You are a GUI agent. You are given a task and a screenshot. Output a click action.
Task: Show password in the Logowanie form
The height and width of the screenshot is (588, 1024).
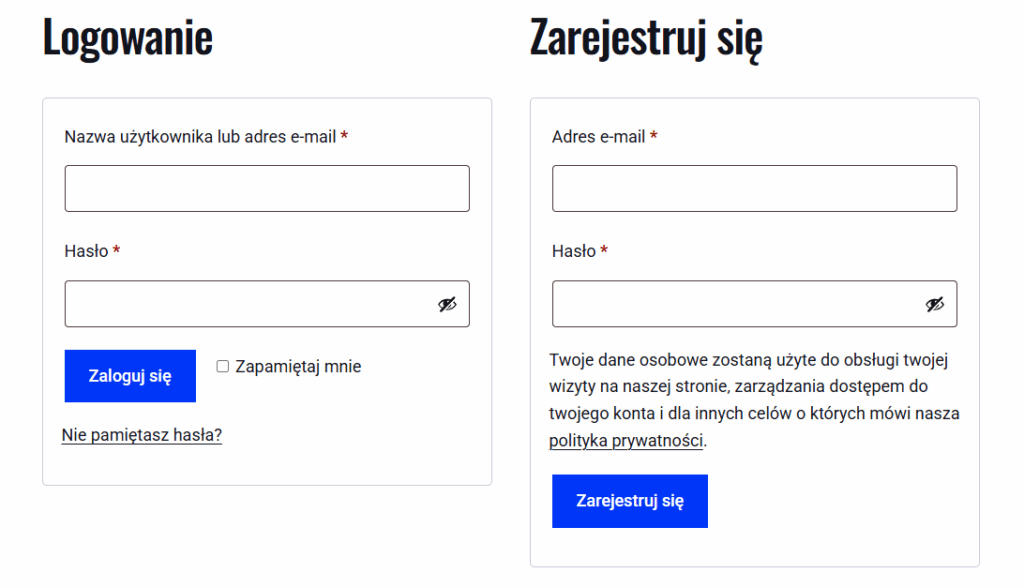[447, 304]
